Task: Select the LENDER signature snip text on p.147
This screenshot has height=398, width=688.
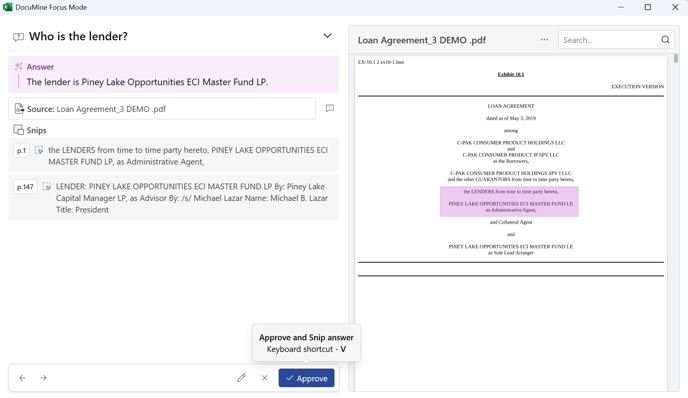Action: pyautogui.click(x=192, y=198)
